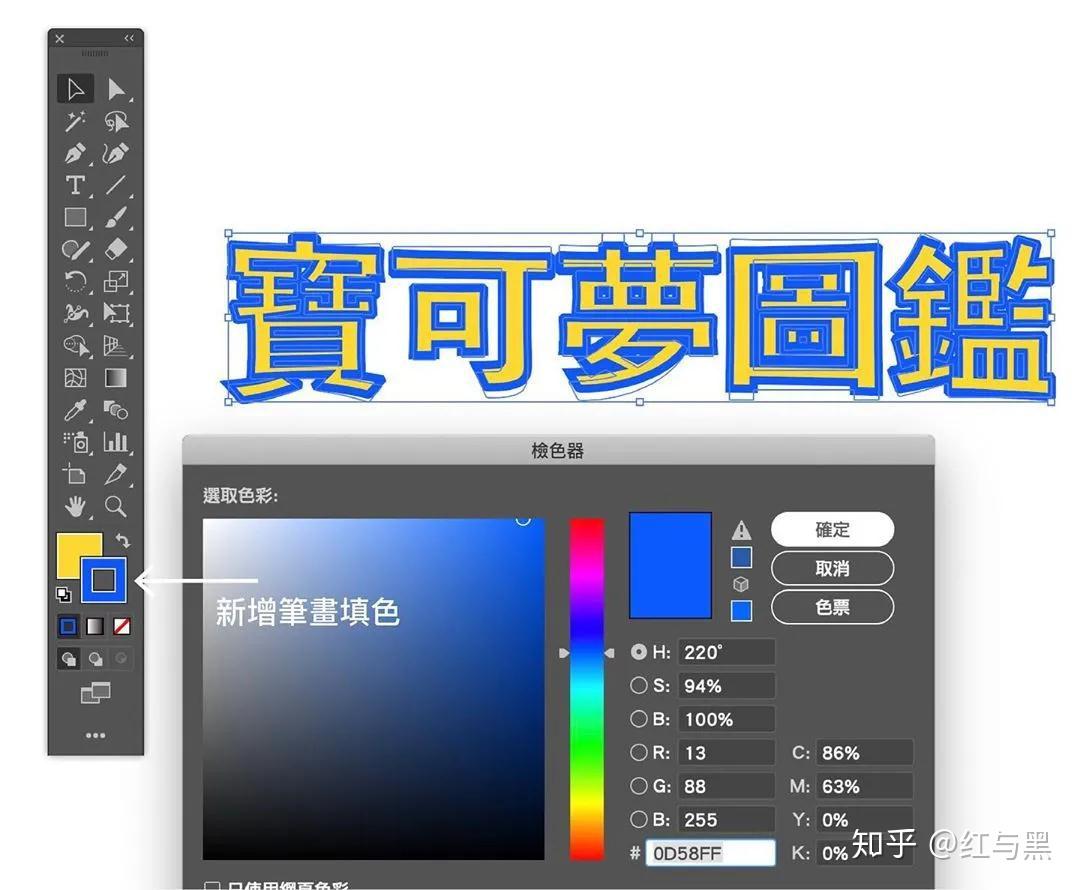Pick the Eyedropper tool

(x=75, y=411)
